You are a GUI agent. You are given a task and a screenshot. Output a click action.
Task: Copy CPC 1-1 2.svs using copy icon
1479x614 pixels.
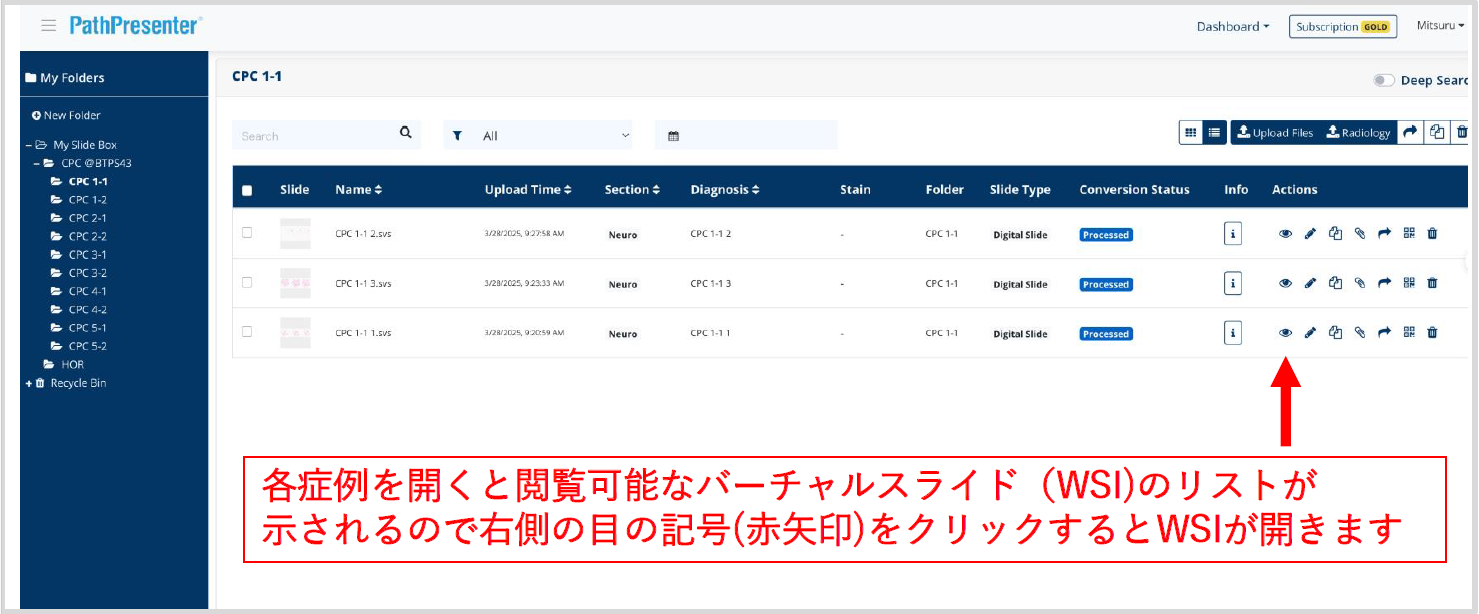coord(1335,234)
